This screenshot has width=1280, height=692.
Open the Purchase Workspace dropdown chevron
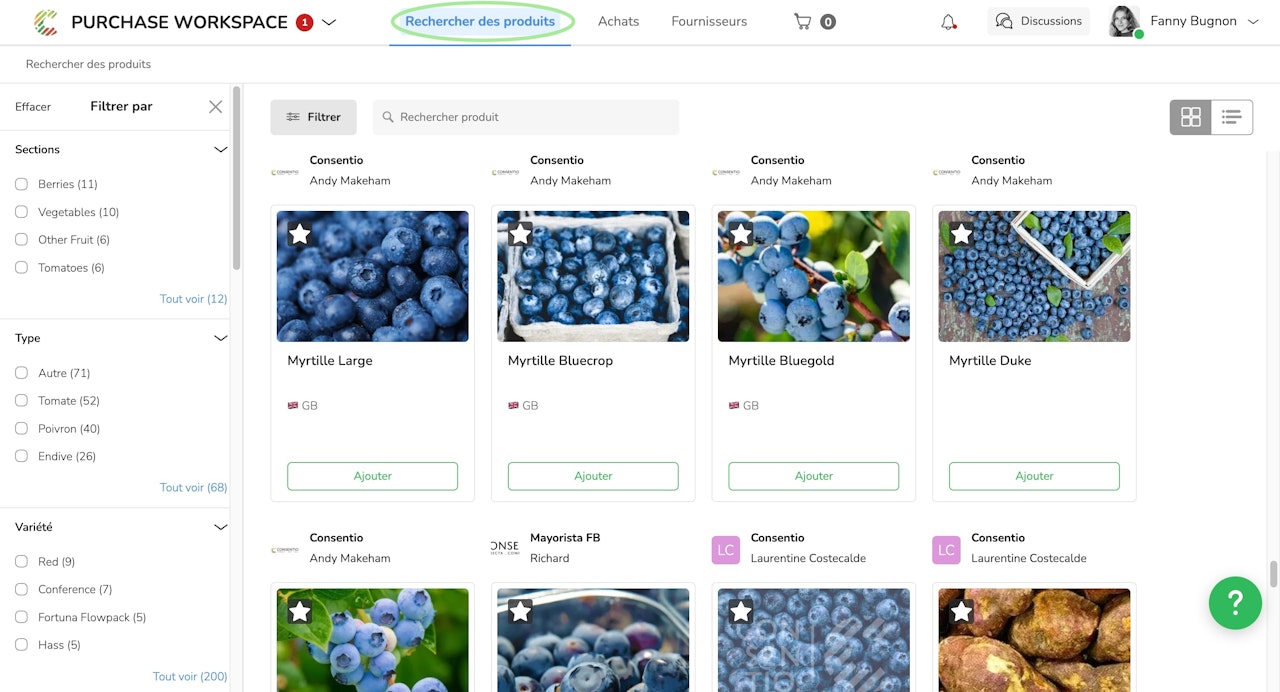point(329,22)
